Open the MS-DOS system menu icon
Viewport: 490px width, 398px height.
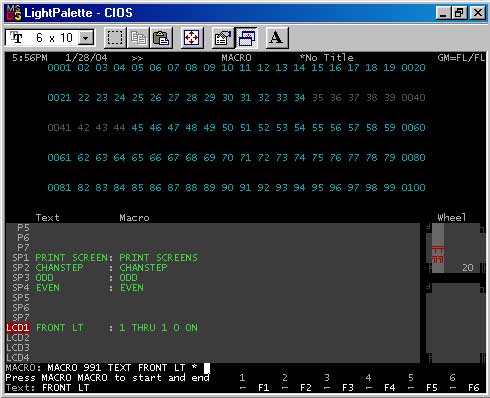pyautogui.click(x=14, y=13)
